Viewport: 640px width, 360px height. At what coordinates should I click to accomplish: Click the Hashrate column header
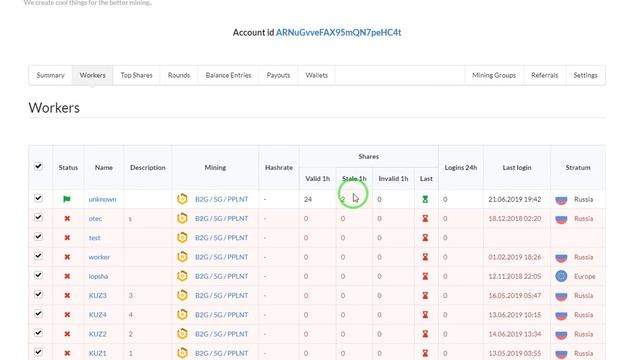[x=279, y=167]
